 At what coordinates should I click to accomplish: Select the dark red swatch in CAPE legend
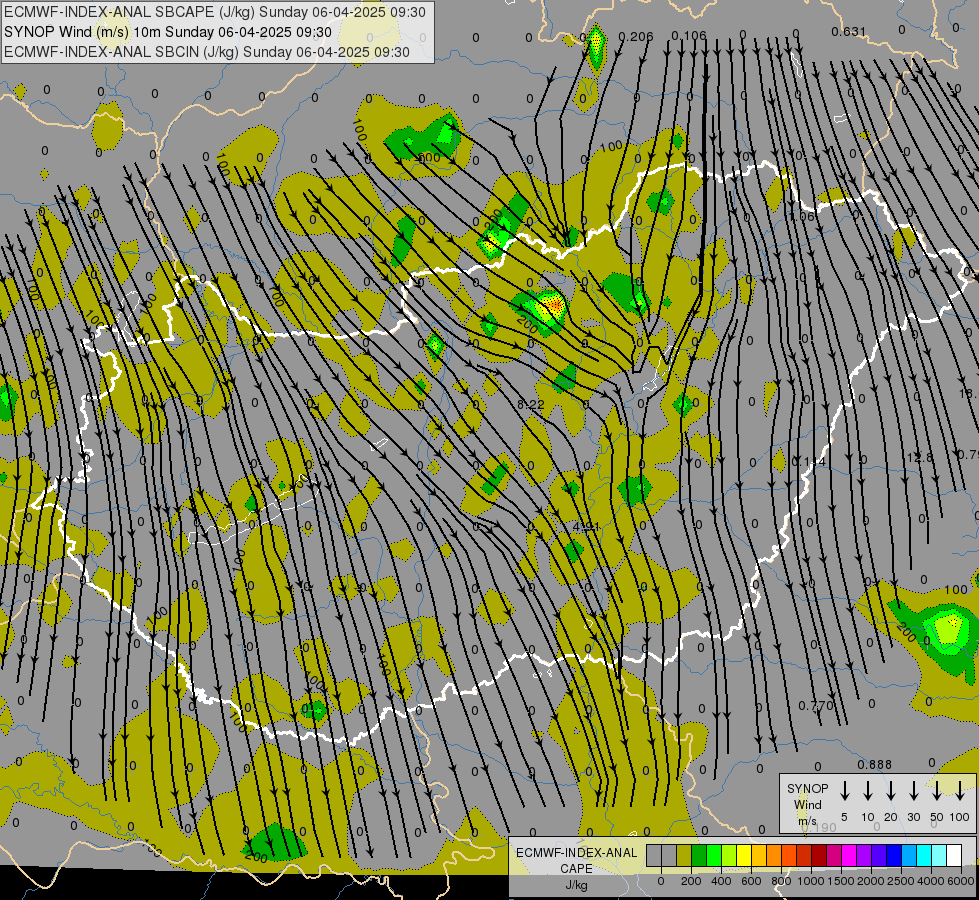coord(819,856)
